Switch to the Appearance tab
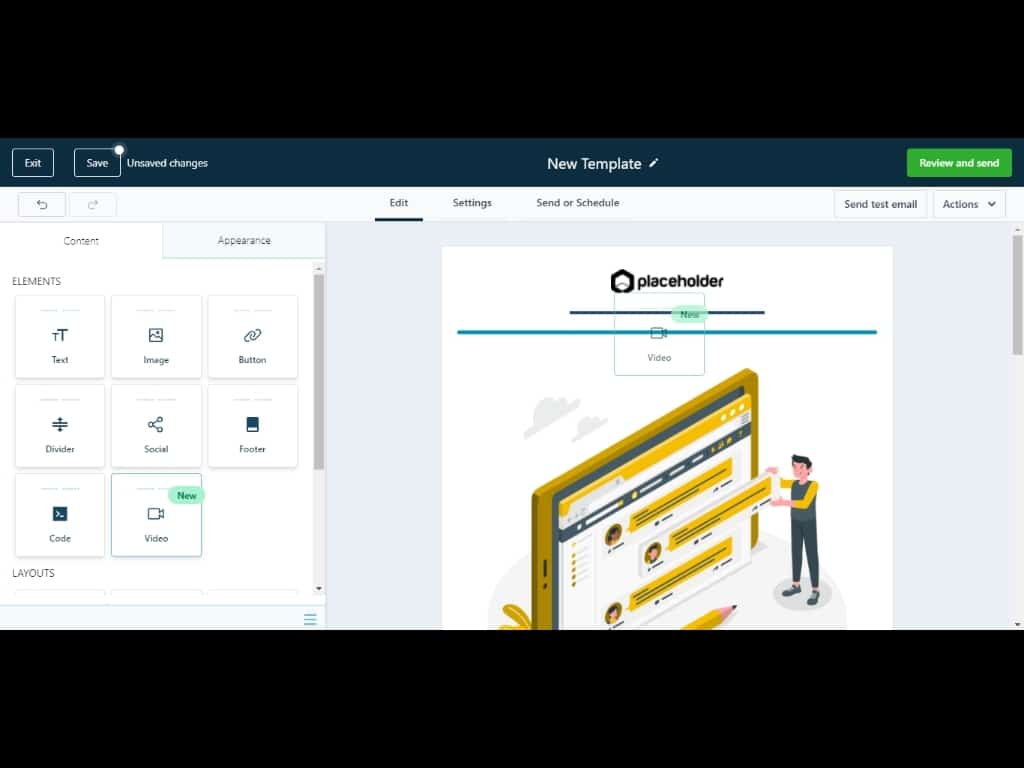The image size is (1024, 768). click(x=244, y=241)
